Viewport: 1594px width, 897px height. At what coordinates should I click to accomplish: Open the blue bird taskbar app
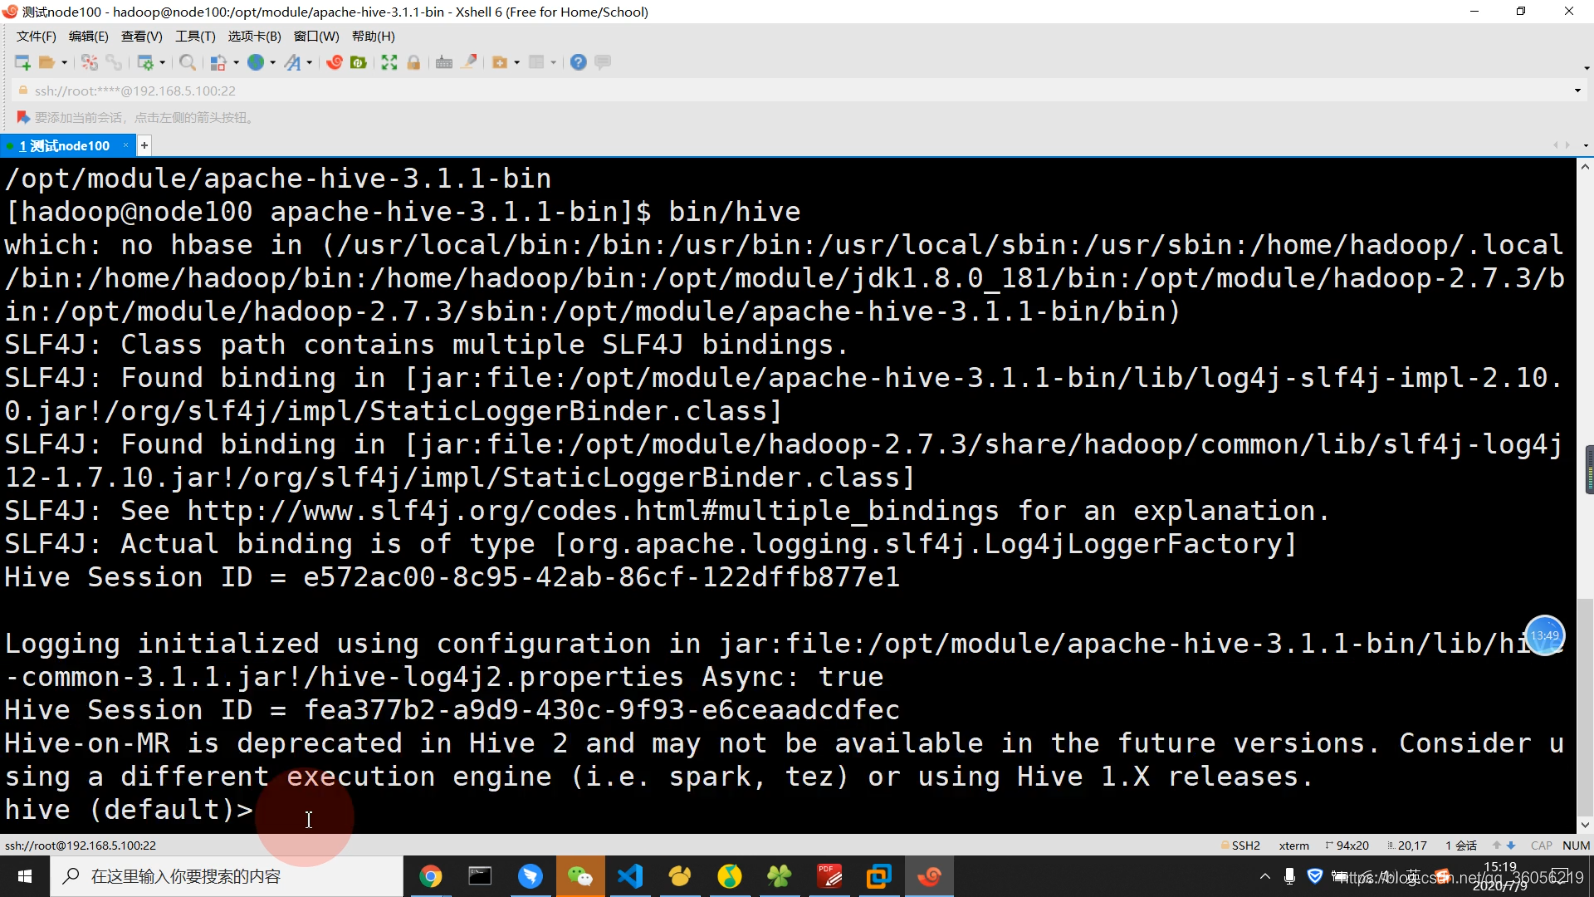pyautogui.click(x=531, y=877)
